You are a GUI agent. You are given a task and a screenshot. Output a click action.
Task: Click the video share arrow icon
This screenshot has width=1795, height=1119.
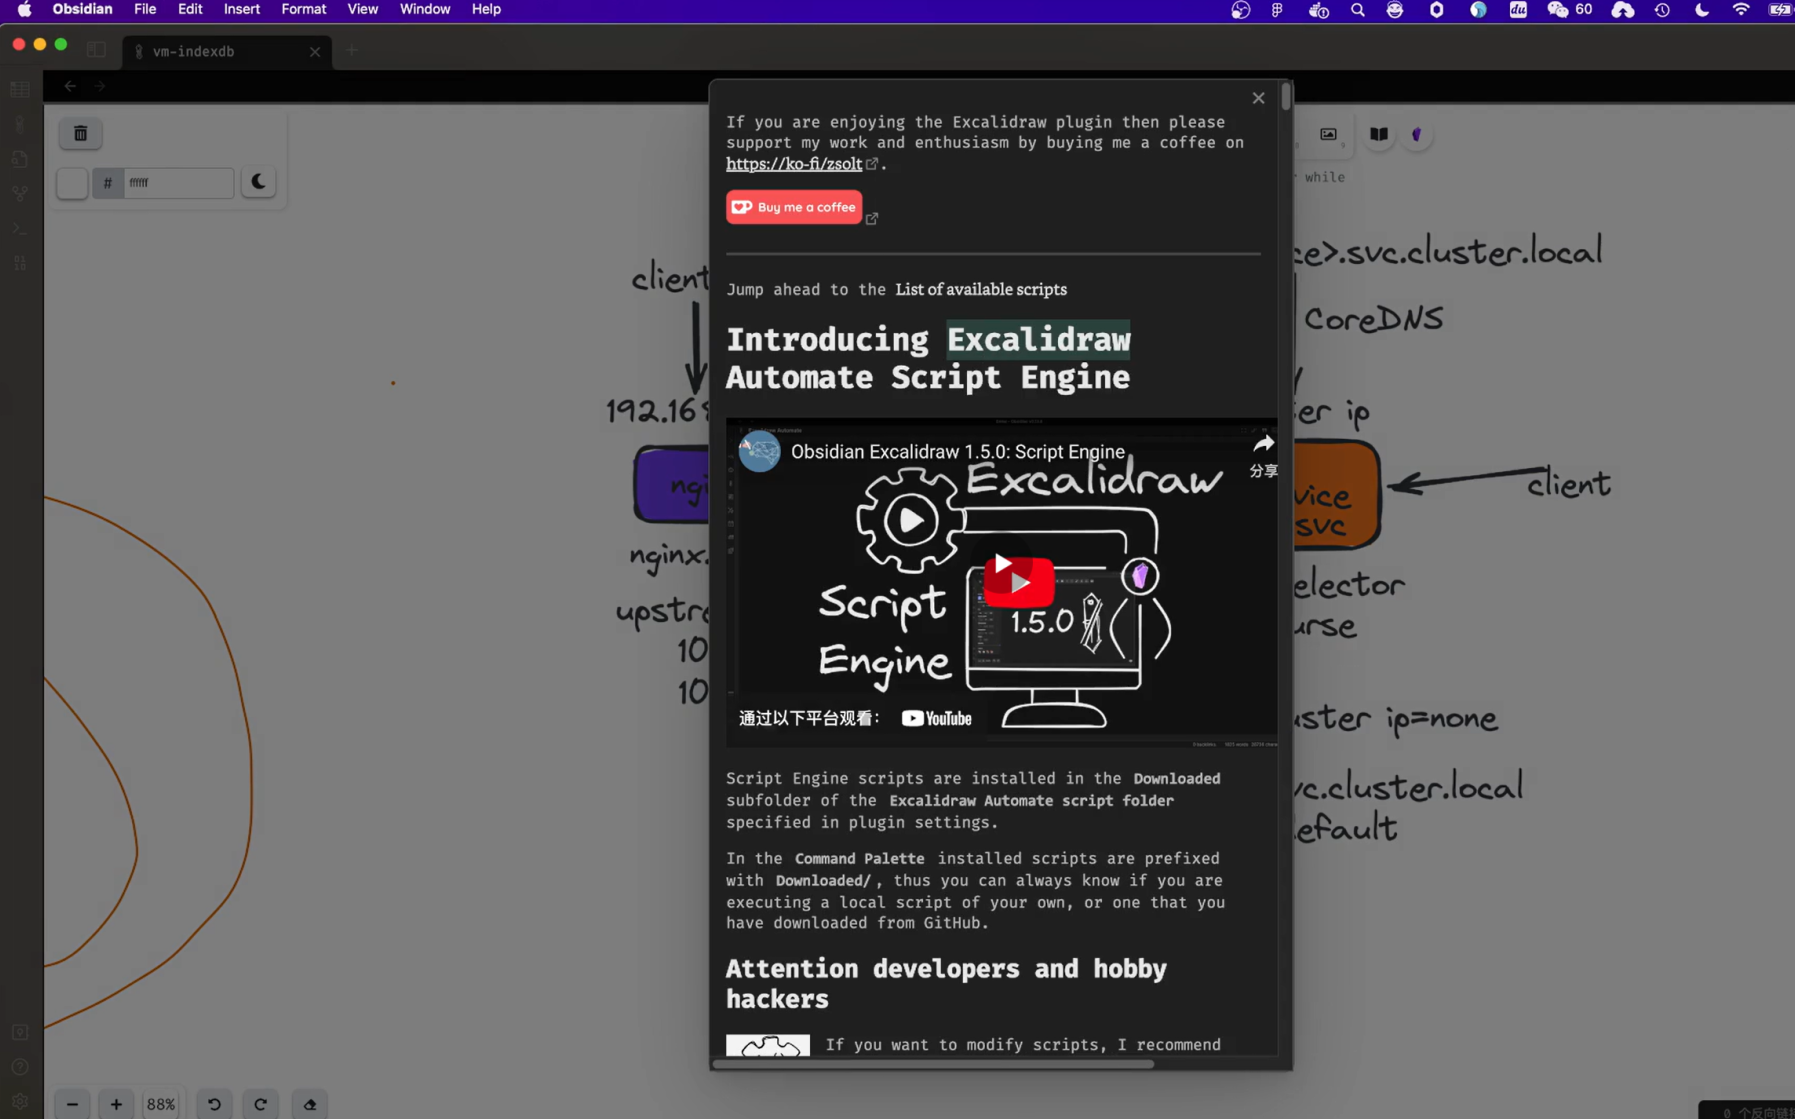pyautogui.click(x=1263, y=443)
